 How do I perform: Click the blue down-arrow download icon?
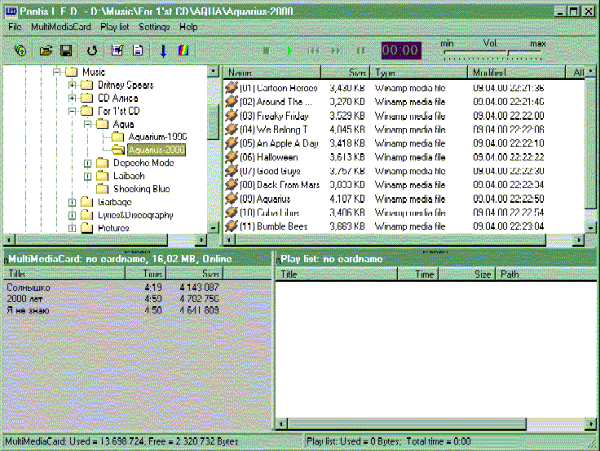point(163,49)
